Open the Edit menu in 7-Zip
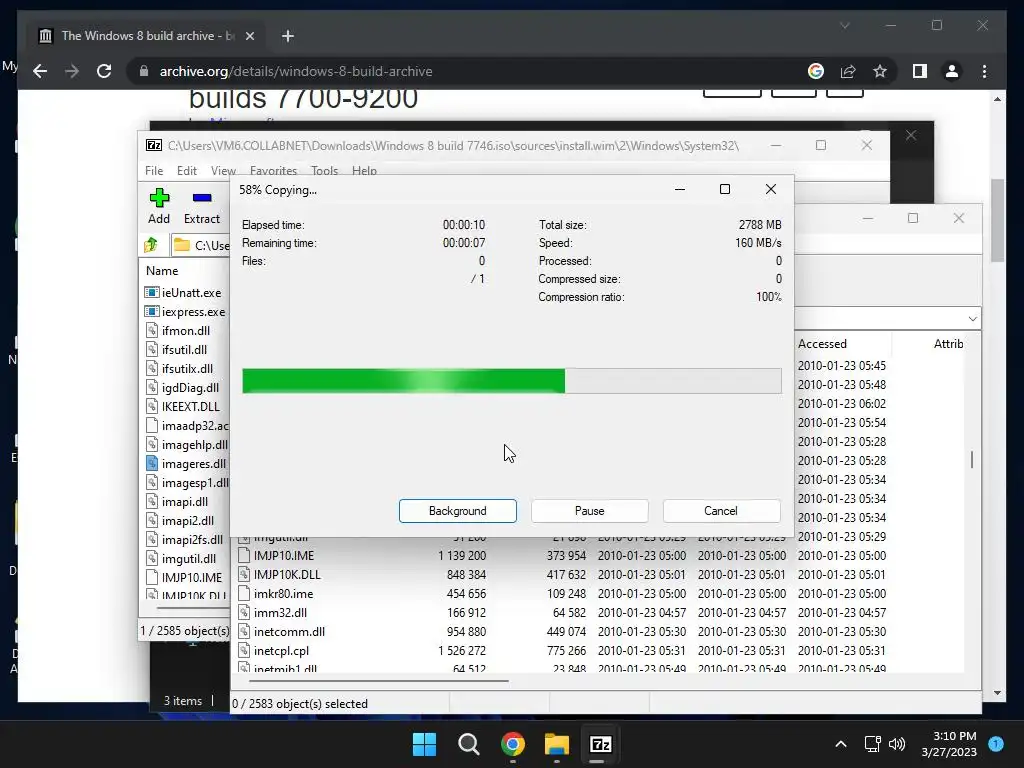Image resolution: width=1024 pixels, height=768 pixels. tap(187, 171)
